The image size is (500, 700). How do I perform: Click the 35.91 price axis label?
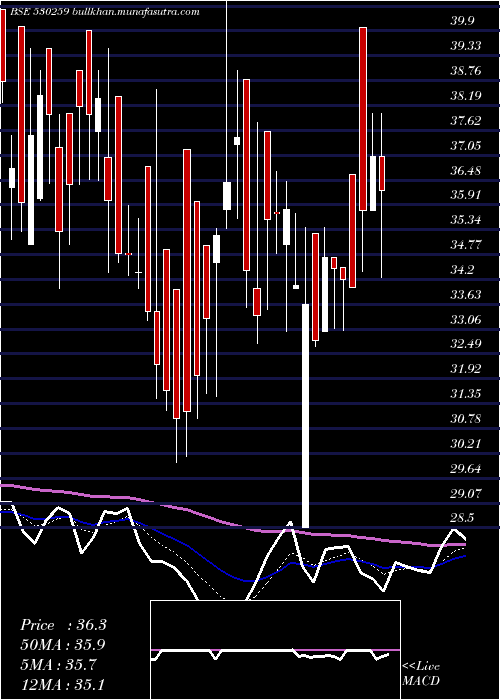467,195
